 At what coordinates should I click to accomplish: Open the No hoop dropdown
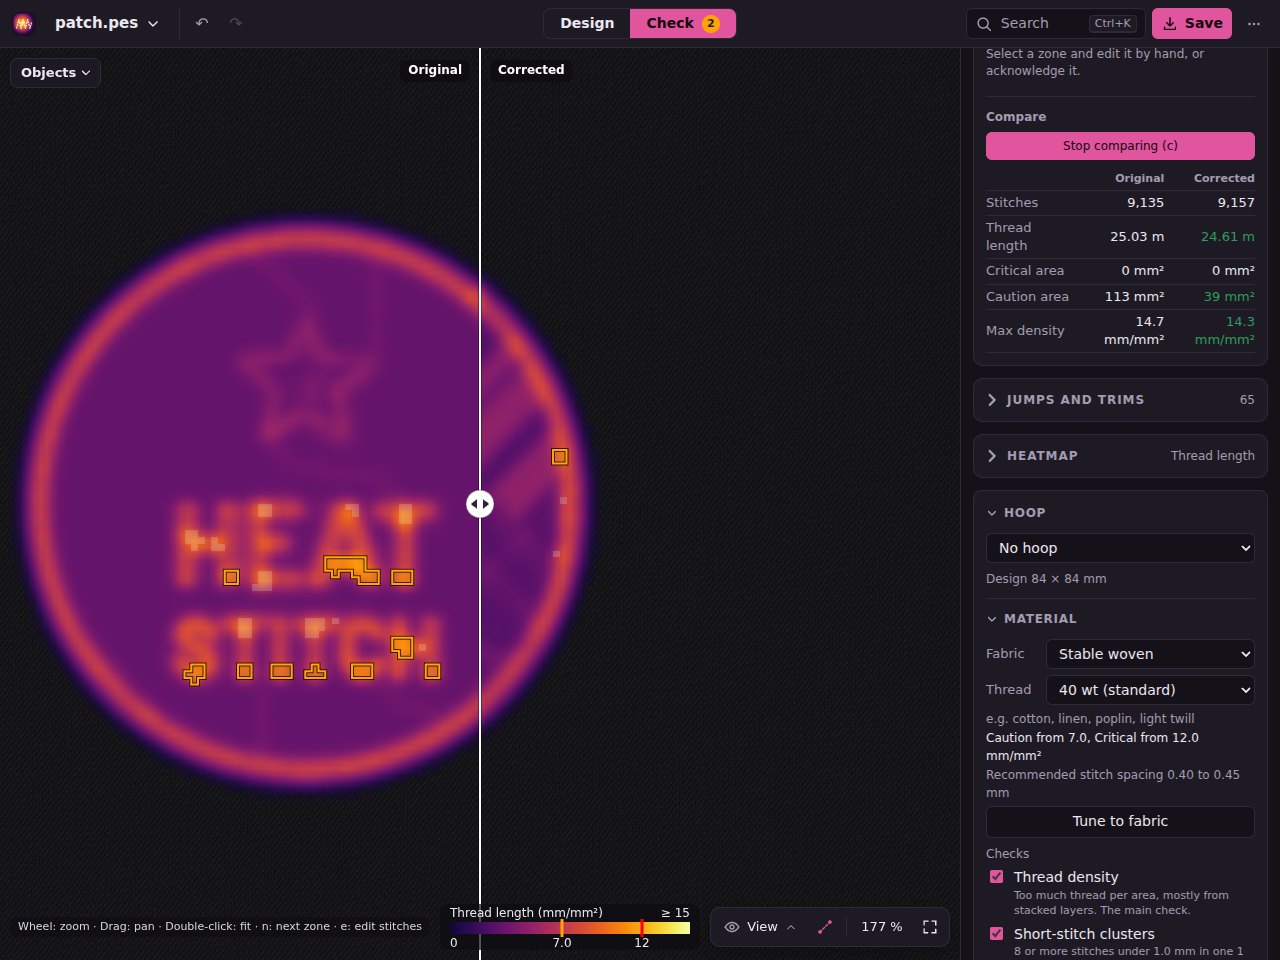1120,548
